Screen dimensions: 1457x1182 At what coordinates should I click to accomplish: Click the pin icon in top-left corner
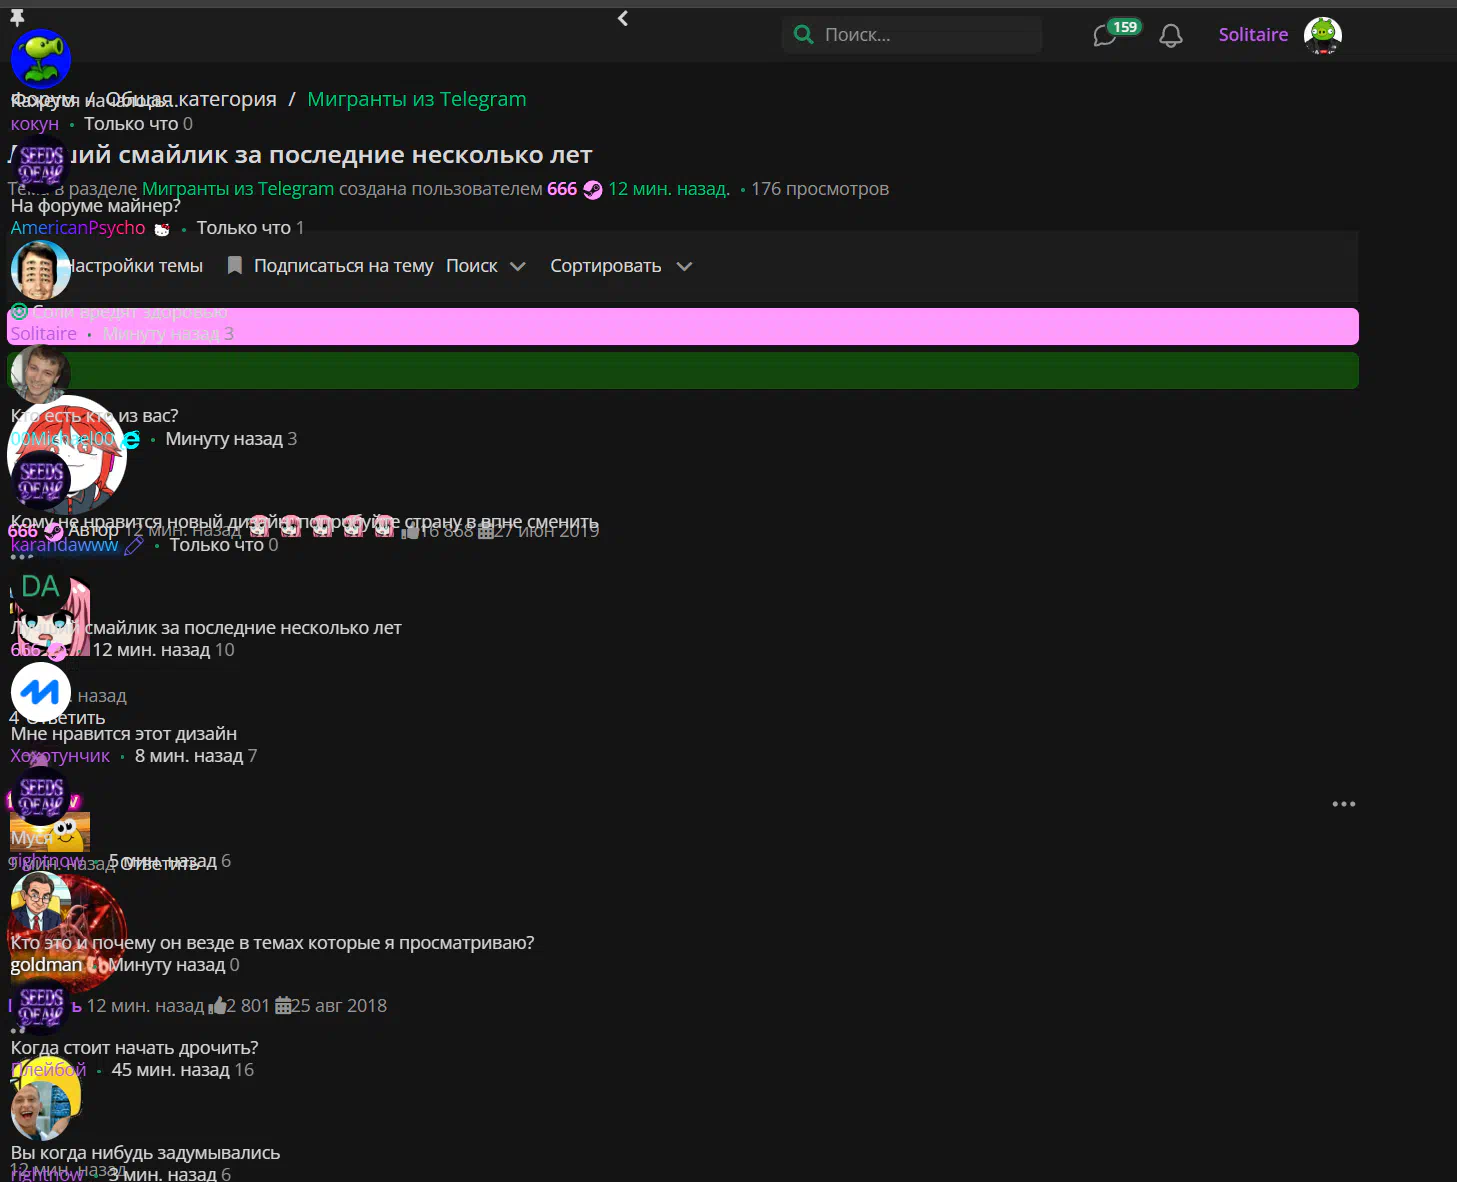coord(17,17)
